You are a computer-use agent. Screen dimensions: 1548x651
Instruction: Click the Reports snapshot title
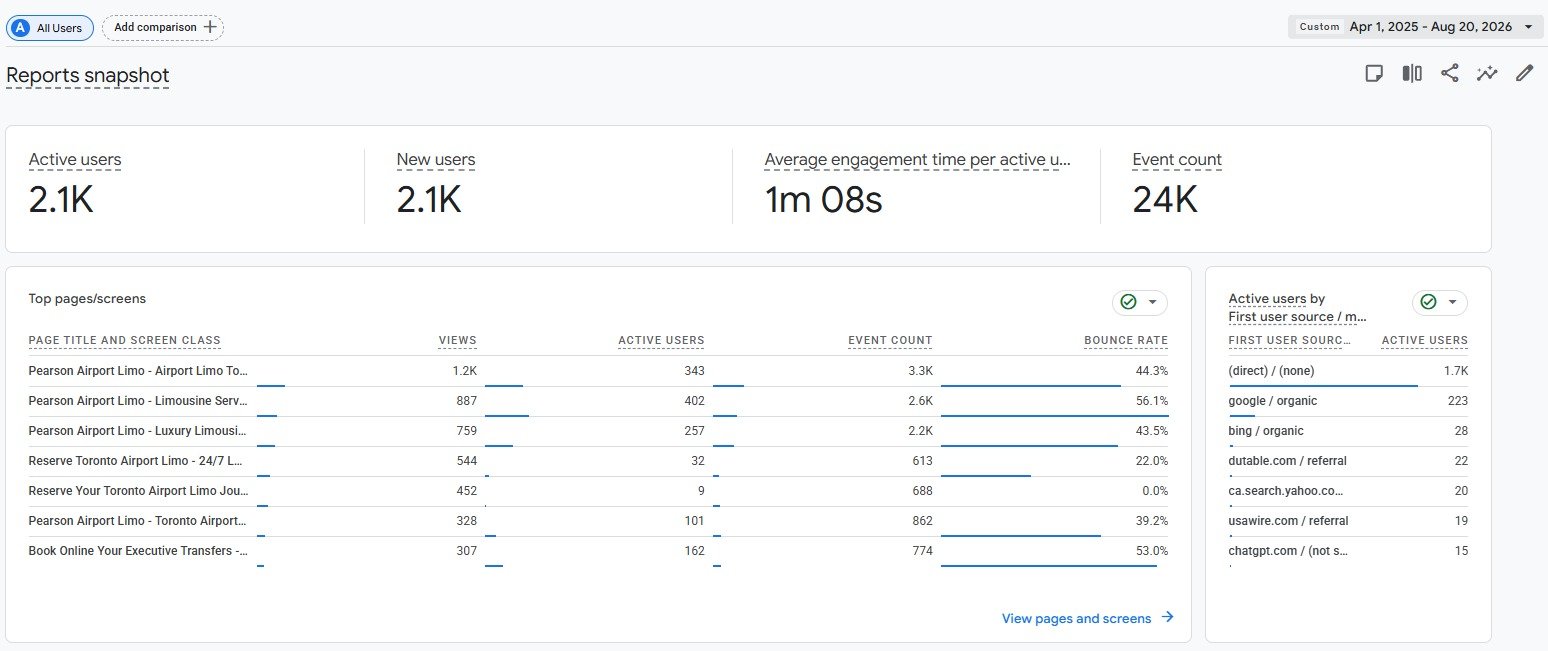click(x=88, y=76)
